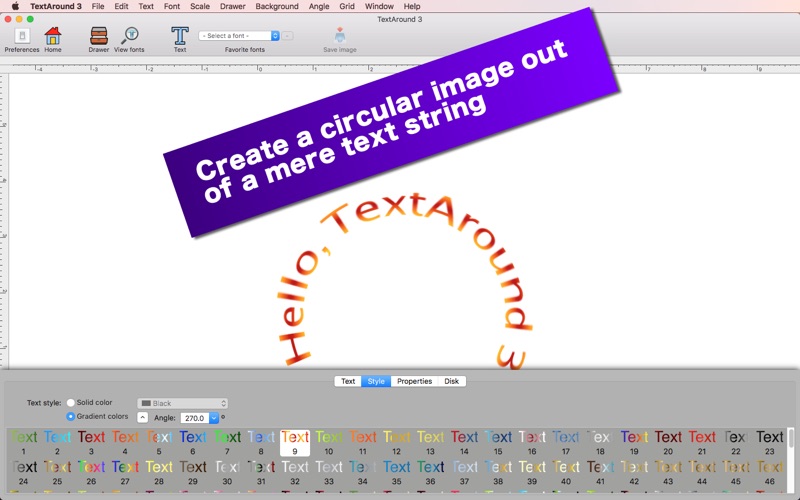This screenshot has height=500, width=800.
Task: Choose gradient style swatch 46
Action: click(x=769, y=472)
